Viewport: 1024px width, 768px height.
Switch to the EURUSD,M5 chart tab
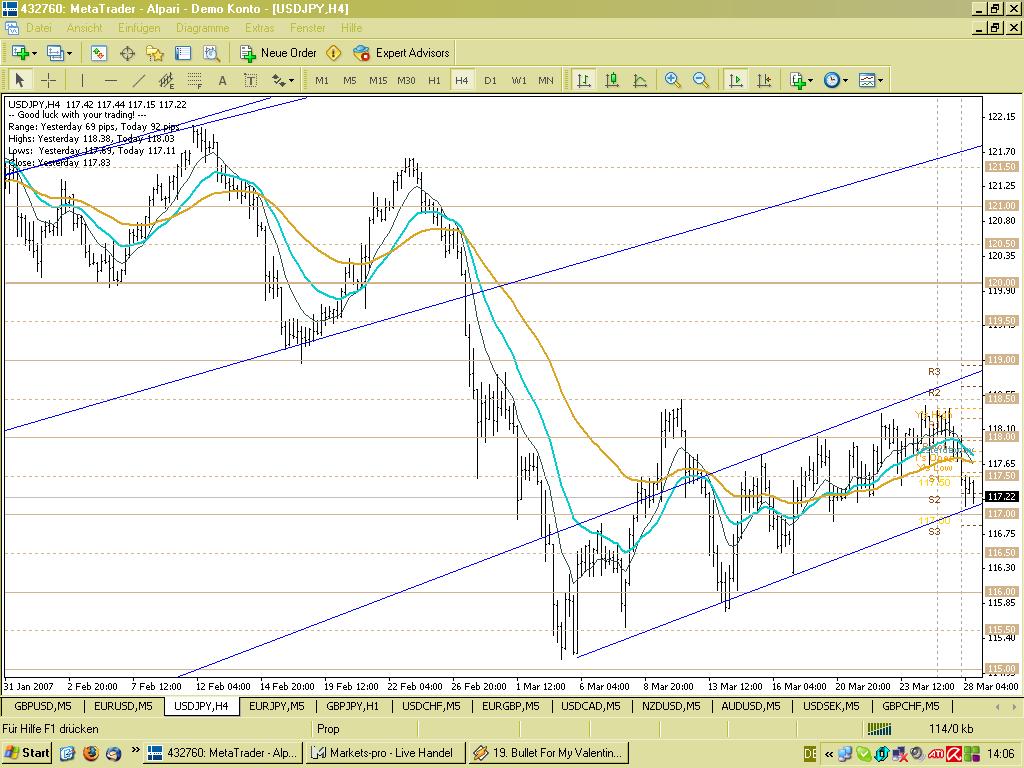(x=124, y=706)
